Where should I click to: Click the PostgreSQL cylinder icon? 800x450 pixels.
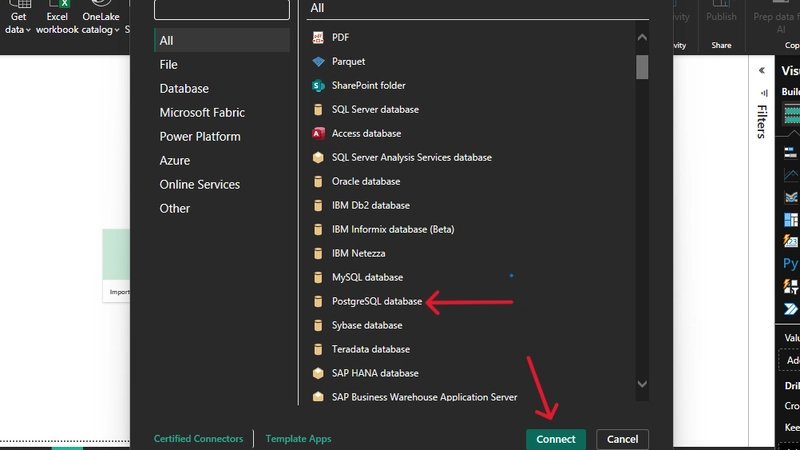pyautogui.click(x=318, y=301)
